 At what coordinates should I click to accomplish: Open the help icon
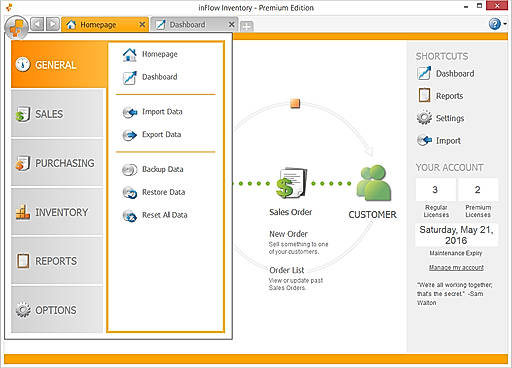[495, 24]
